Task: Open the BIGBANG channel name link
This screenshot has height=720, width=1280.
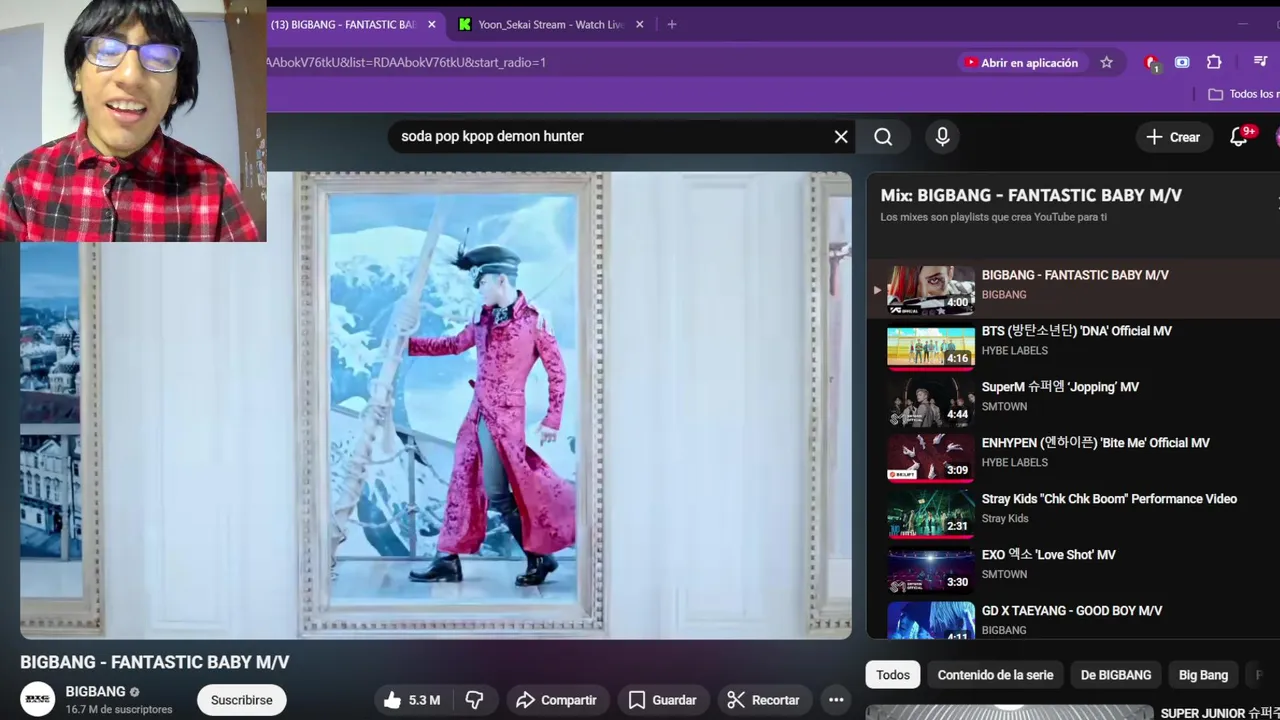Action: (x=95, y=691)
